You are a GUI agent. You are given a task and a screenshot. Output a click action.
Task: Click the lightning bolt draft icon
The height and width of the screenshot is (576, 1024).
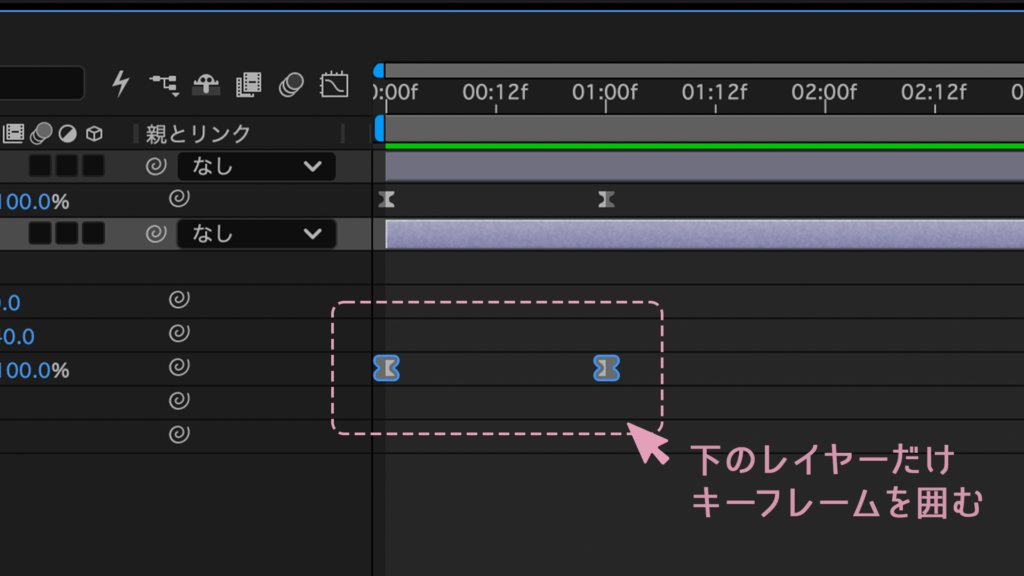click(x=121, y=84)
